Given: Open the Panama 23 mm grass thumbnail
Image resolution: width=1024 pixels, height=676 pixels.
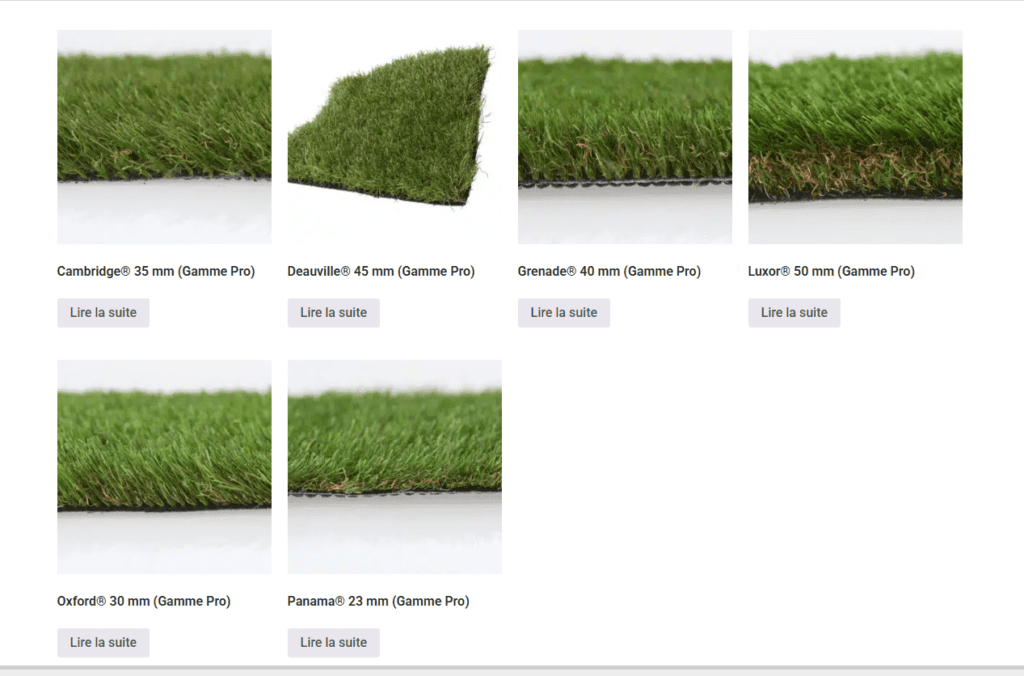Looking at the screenshot, I should tap(394, 467).
